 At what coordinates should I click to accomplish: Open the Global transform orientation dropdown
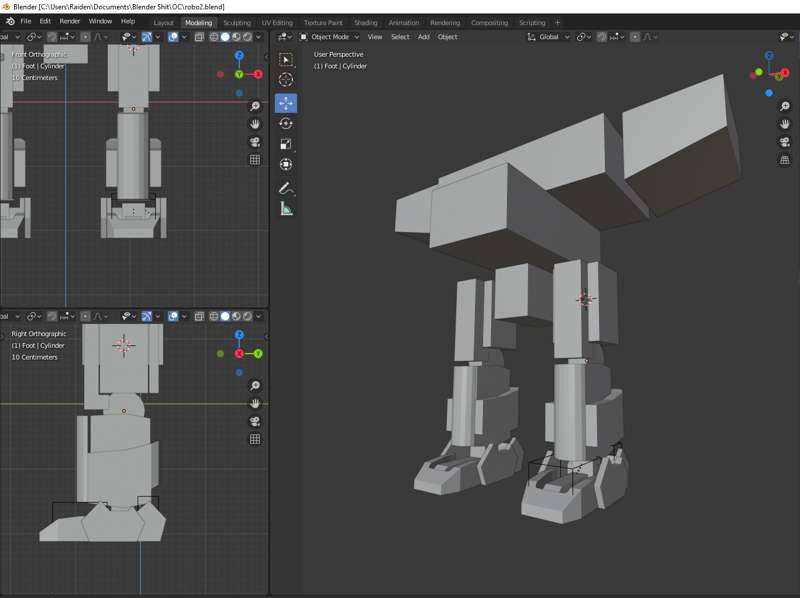click(548, 37)
